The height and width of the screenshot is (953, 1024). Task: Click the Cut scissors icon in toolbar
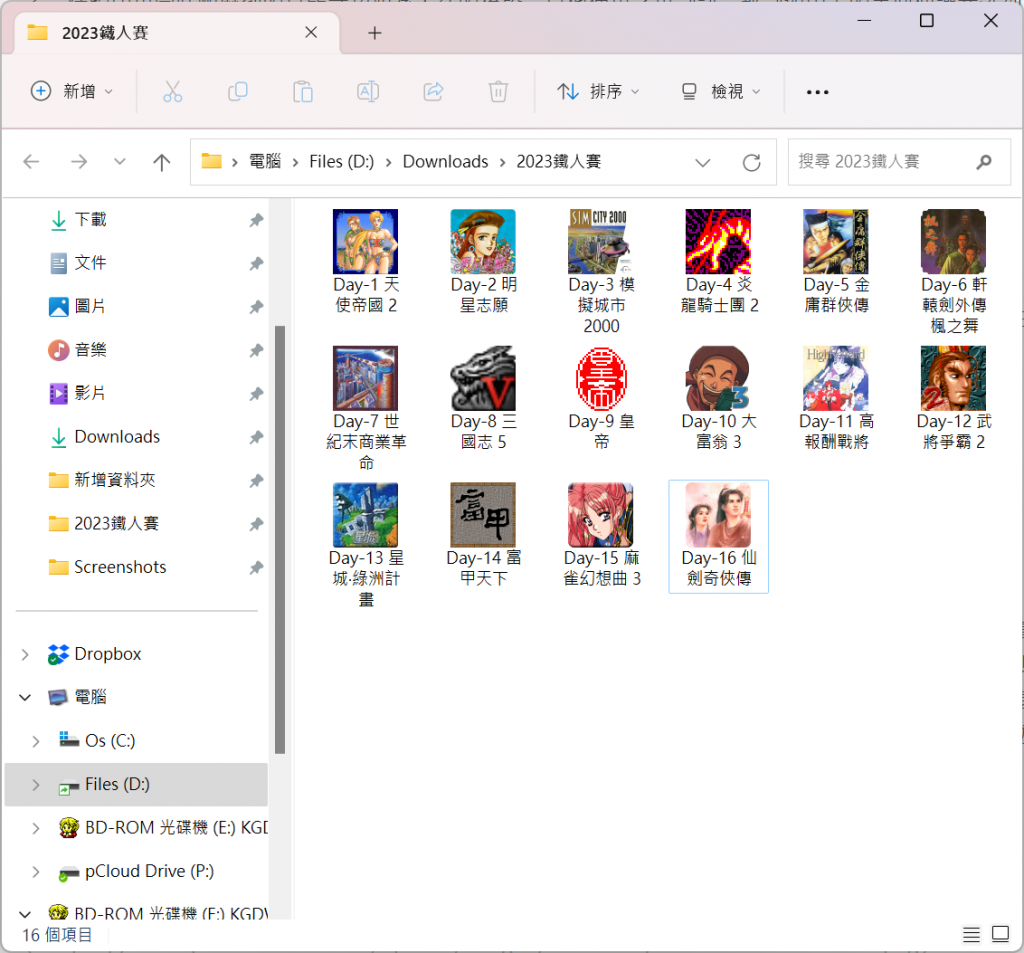[172, 91]
